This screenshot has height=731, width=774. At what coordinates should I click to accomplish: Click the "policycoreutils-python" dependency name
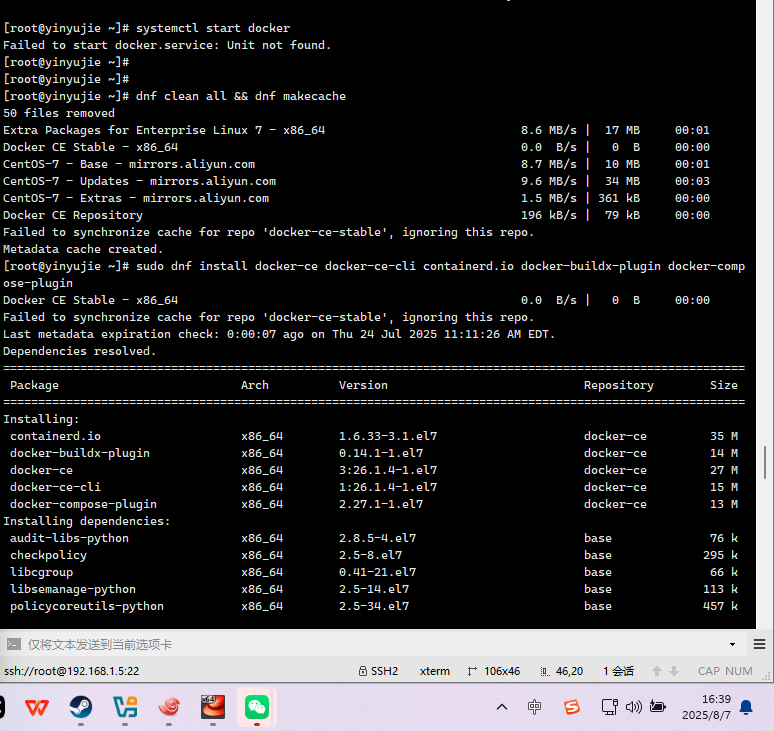[x=87, y=606]
